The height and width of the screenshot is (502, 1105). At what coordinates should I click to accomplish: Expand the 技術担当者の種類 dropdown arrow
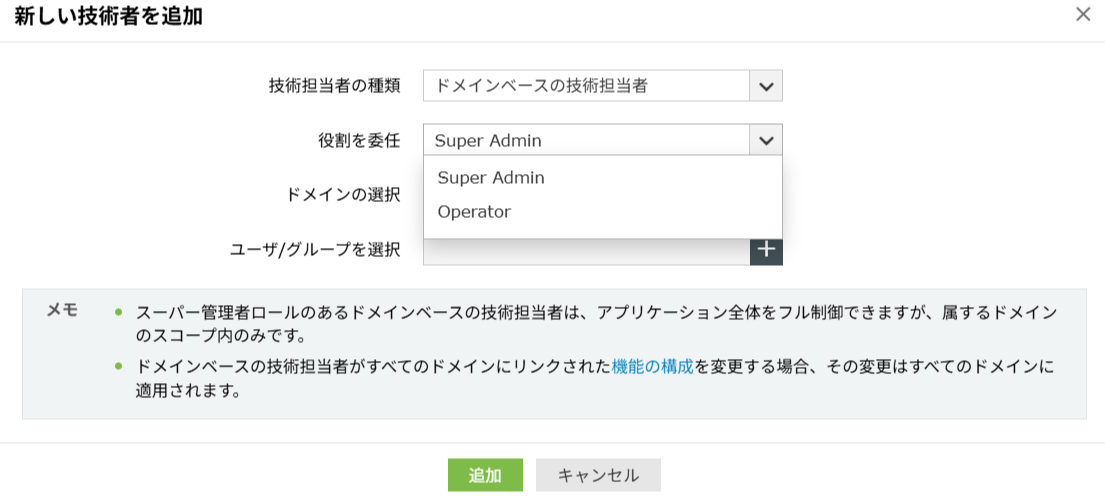766,86
